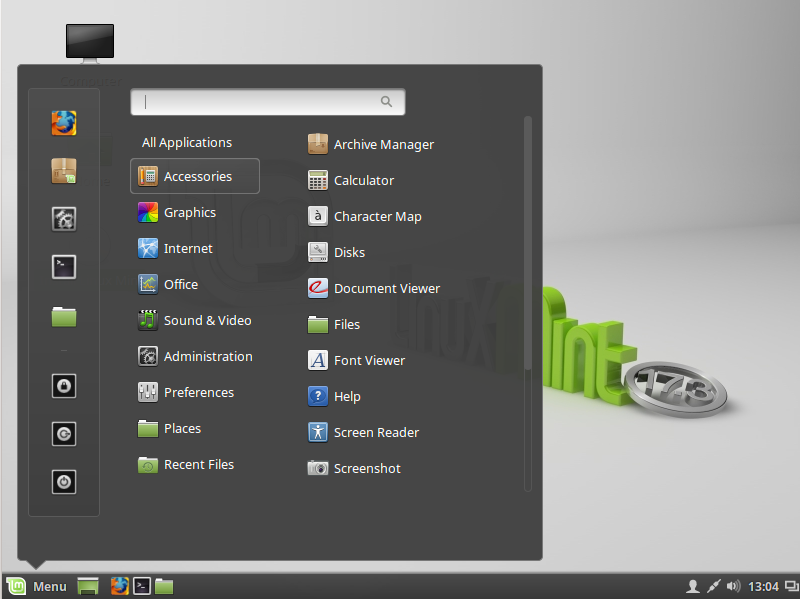Click the Disks icon
Viewport: 800px width, 599px height.
318,252
